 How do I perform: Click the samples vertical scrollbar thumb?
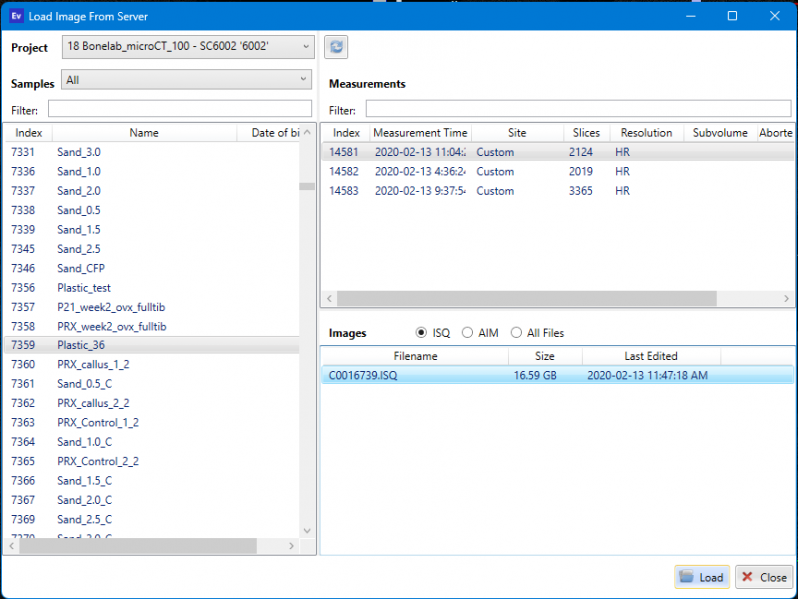307,186
